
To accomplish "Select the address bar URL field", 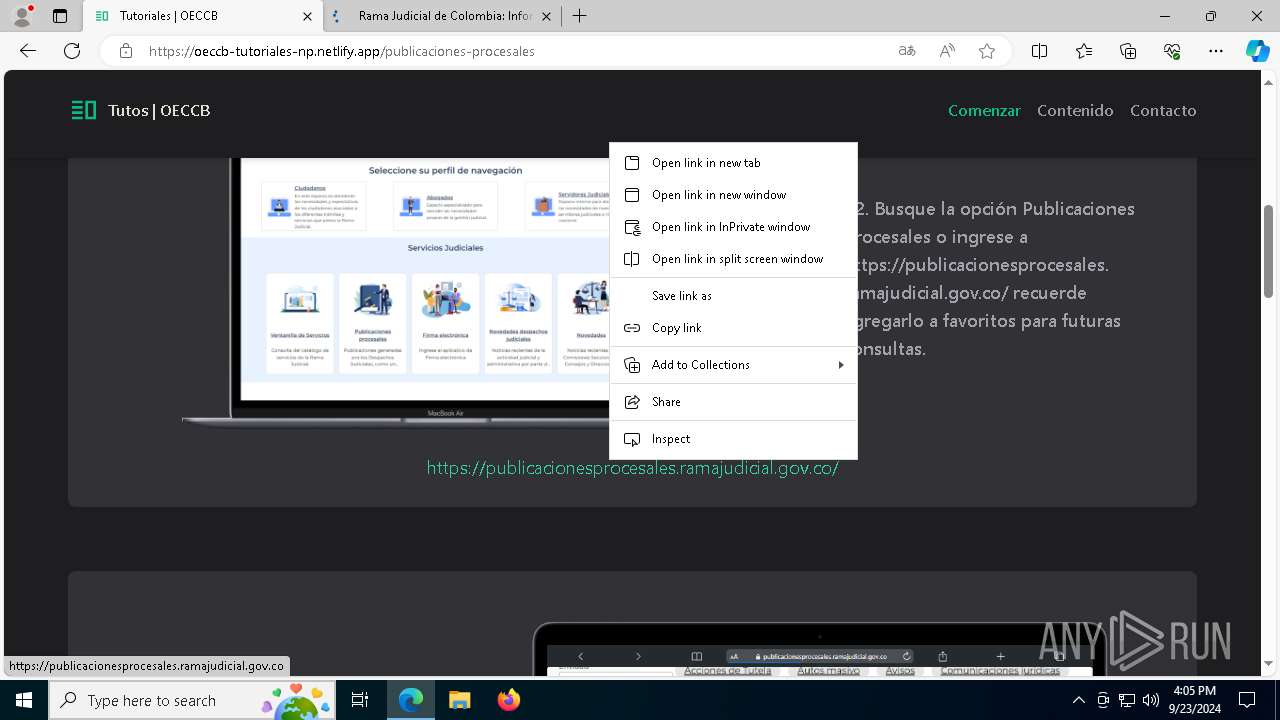I will [x=510, y=51].
